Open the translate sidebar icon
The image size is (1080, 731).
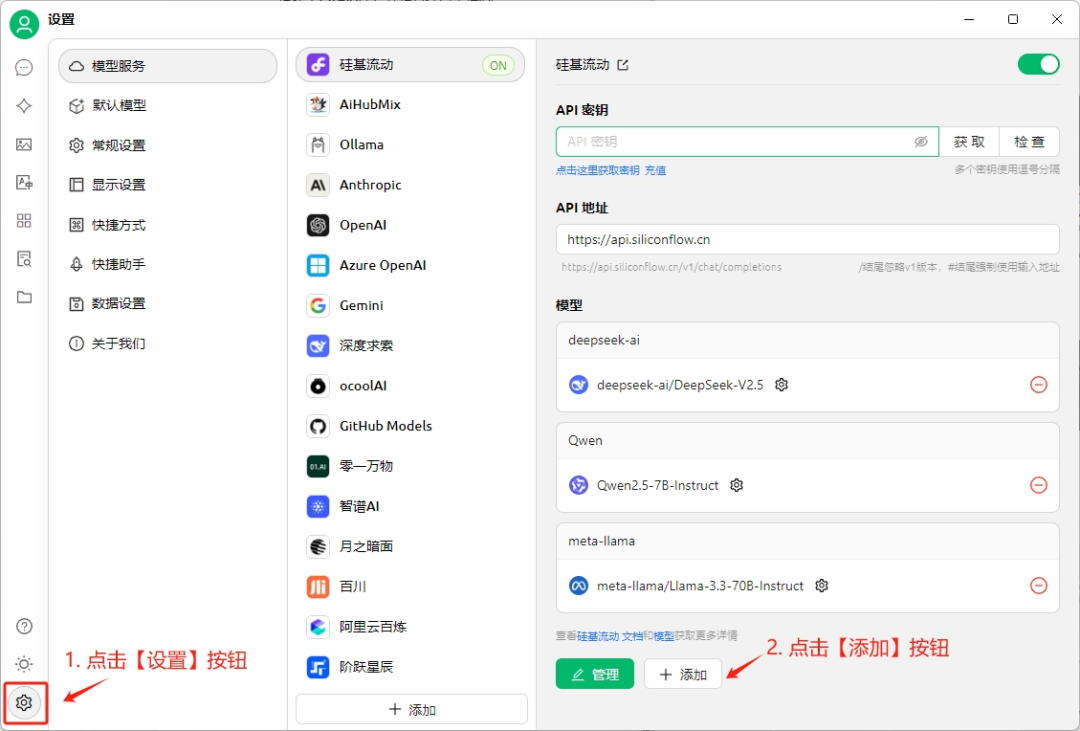coord(24,182)
